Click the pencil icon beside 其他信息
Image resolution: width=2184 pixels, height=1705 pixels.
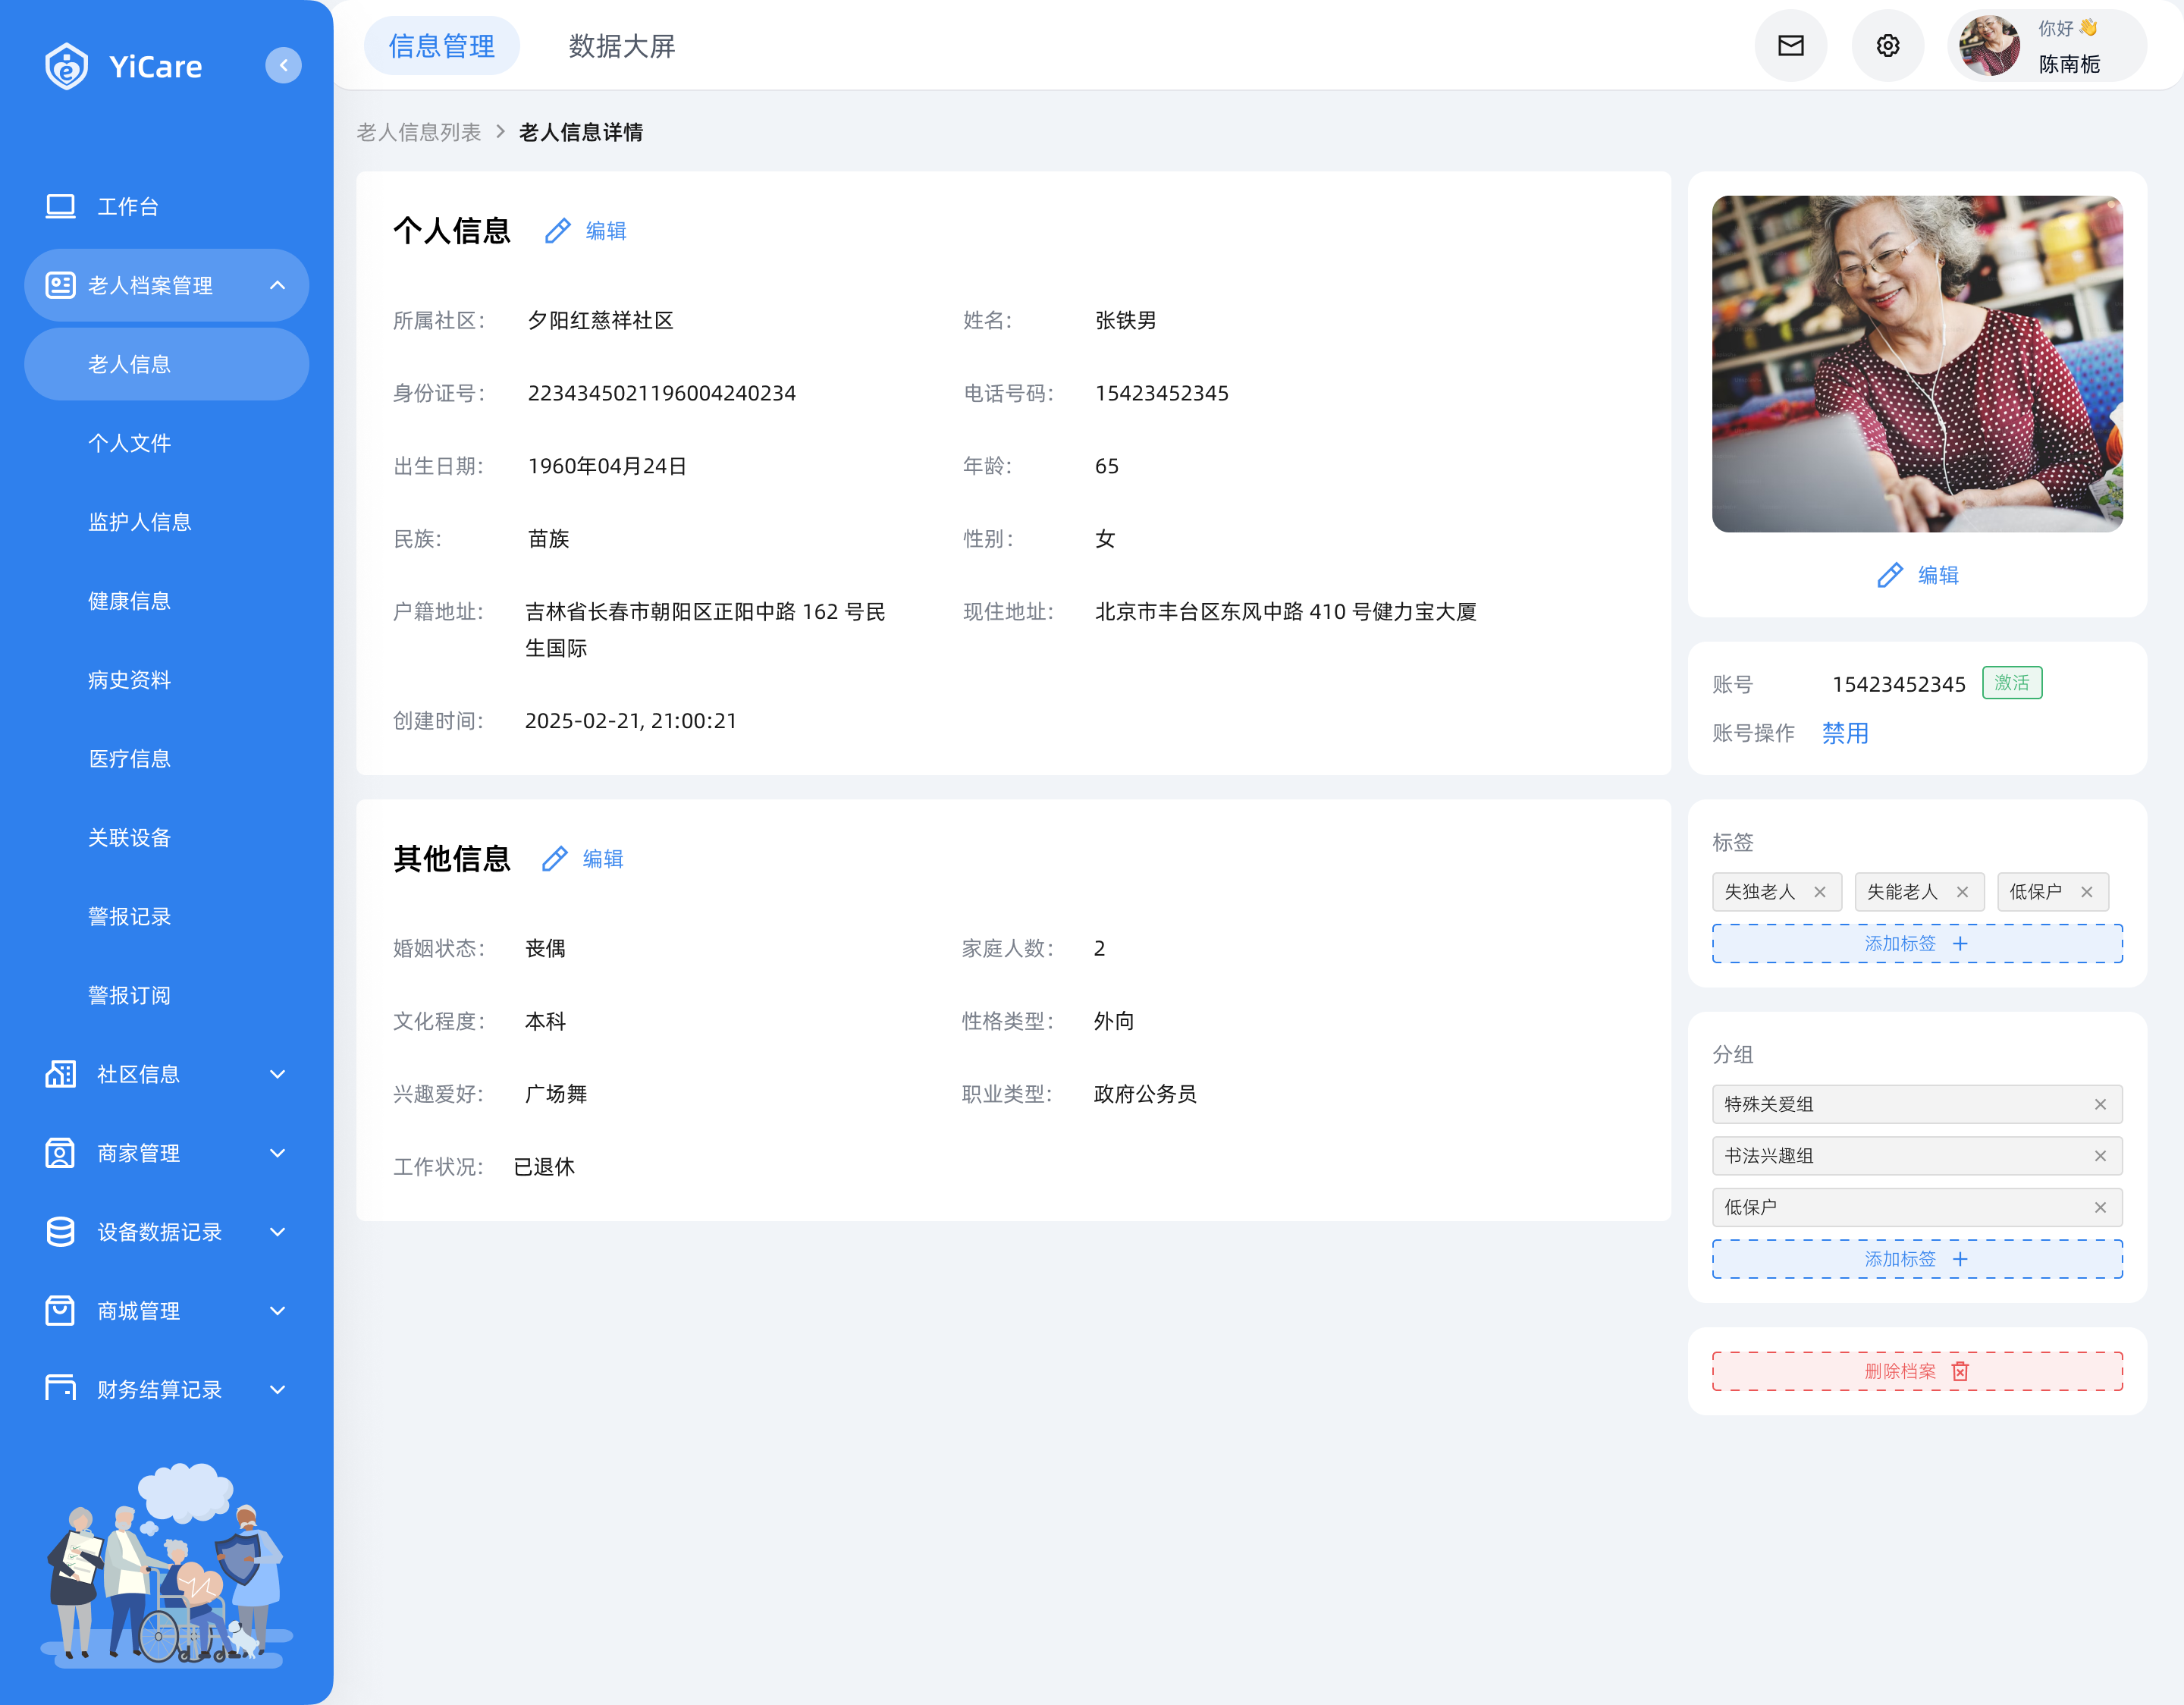555,859
